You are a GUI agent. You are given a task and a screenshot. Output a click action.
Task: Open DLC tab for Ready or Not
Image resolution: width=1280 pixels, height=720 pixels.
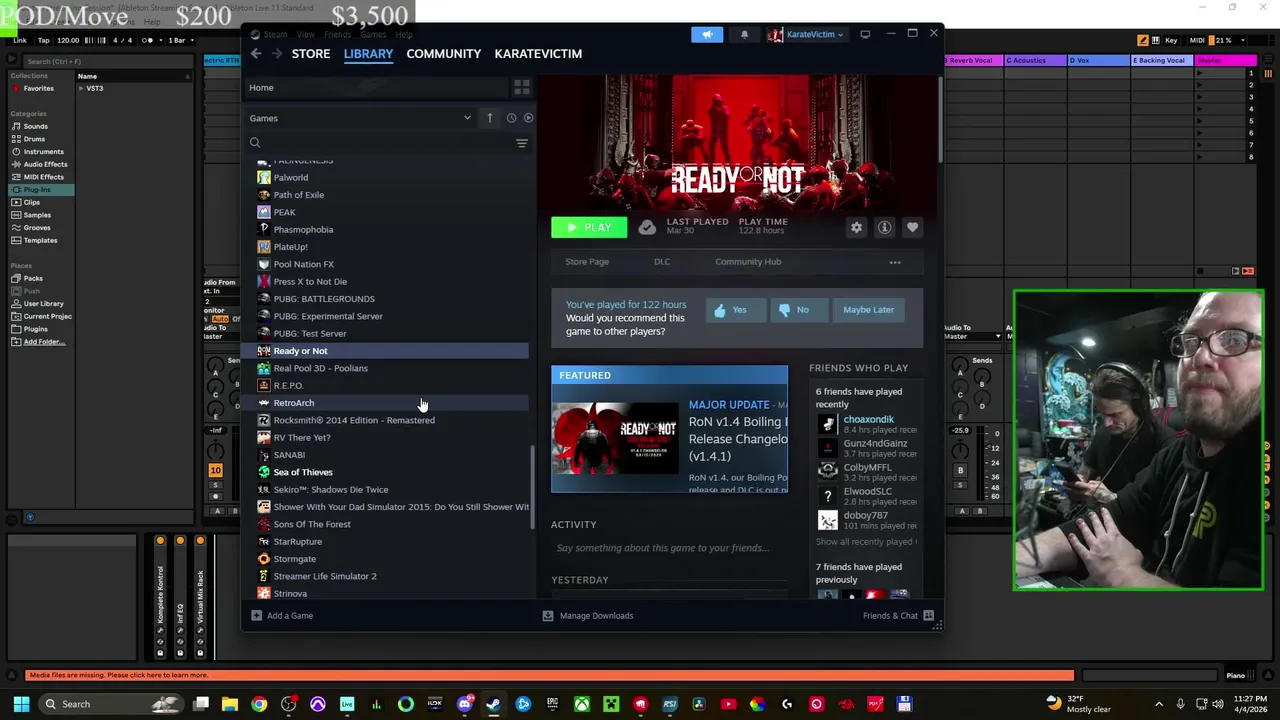pyautogui.click(x=662, y=262)
